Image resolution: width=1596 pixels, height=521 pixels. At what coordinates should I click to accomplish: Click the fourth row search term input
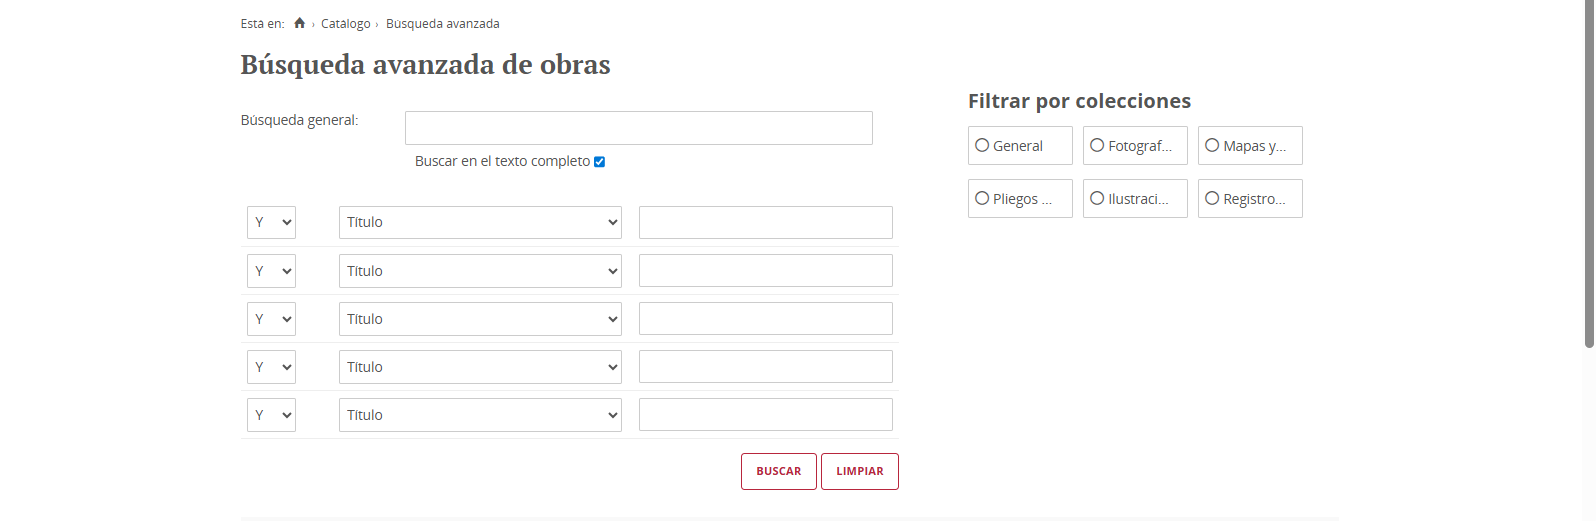(766, 367)
